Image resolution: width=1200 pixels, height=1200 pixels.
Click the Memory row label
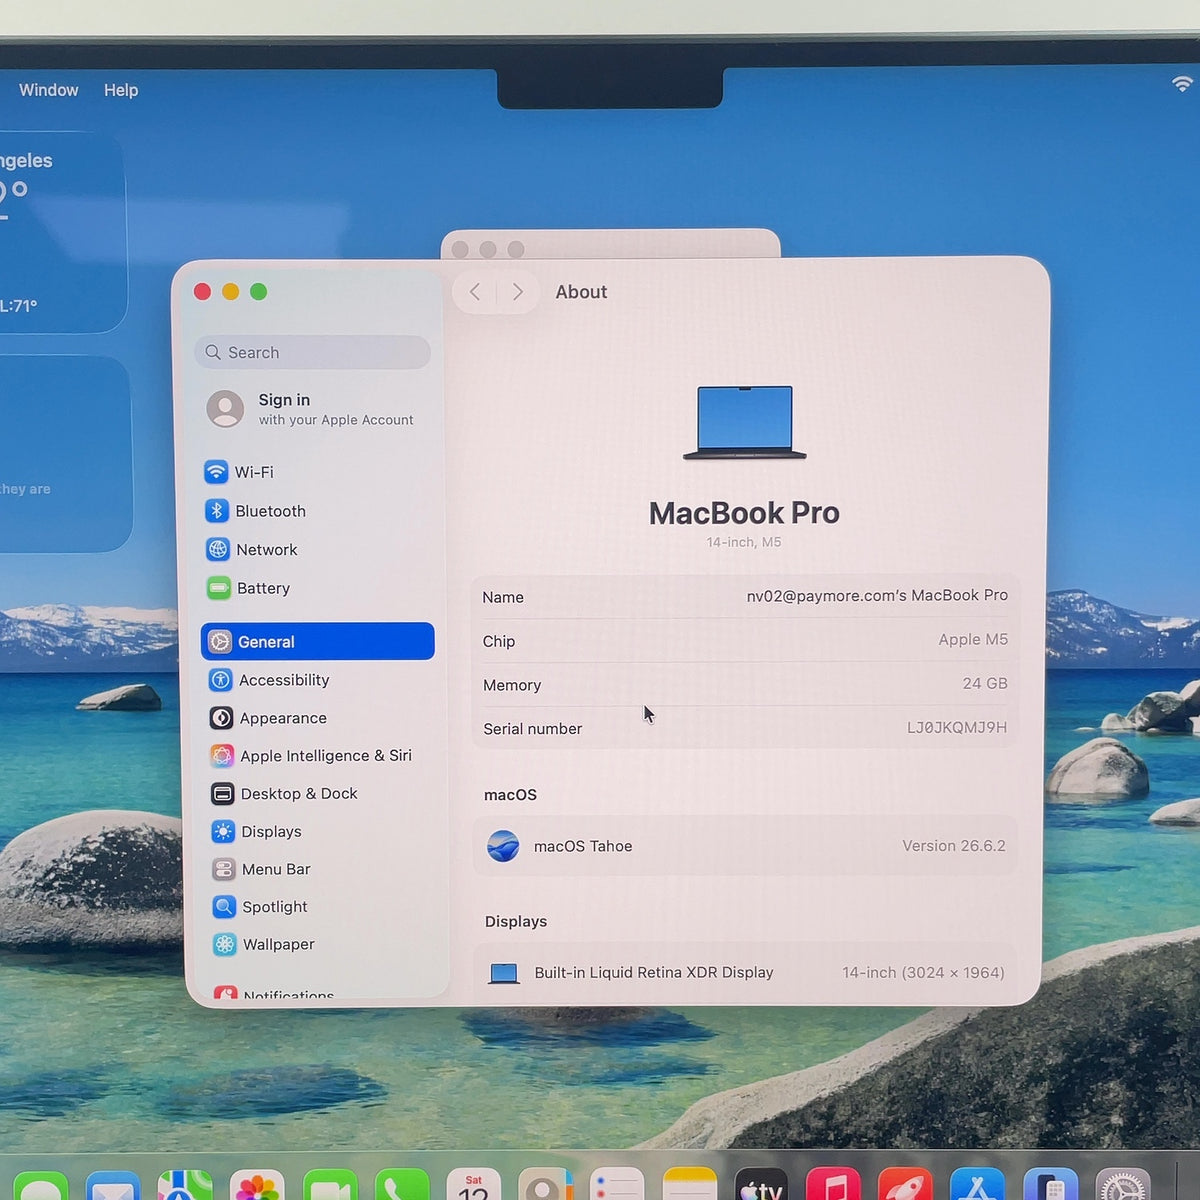(x=512, y=685)
